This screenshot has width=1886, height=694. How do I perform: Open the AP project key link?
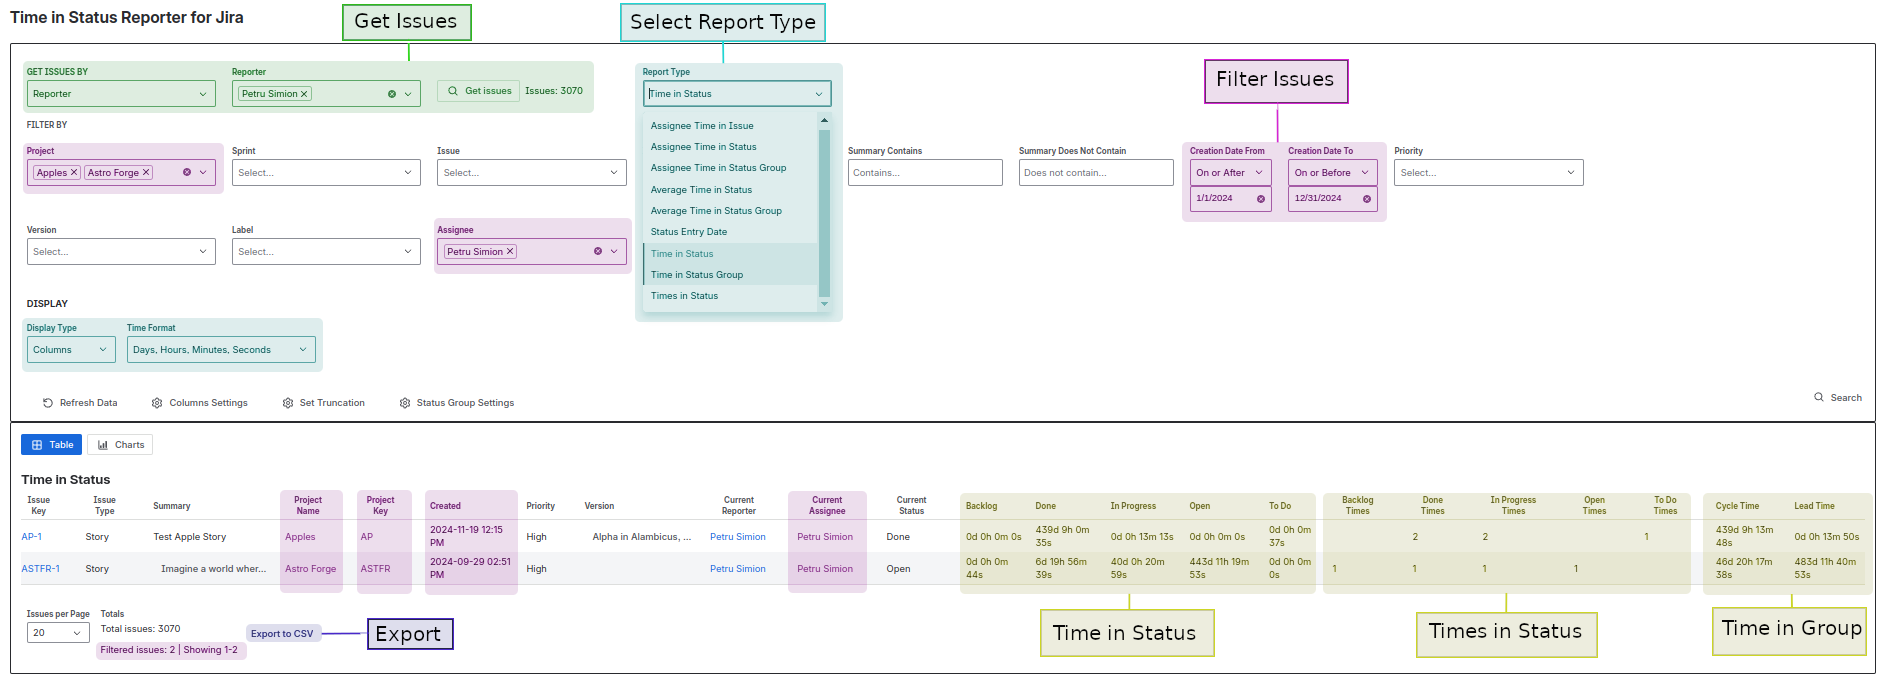(x=367, y=537)
